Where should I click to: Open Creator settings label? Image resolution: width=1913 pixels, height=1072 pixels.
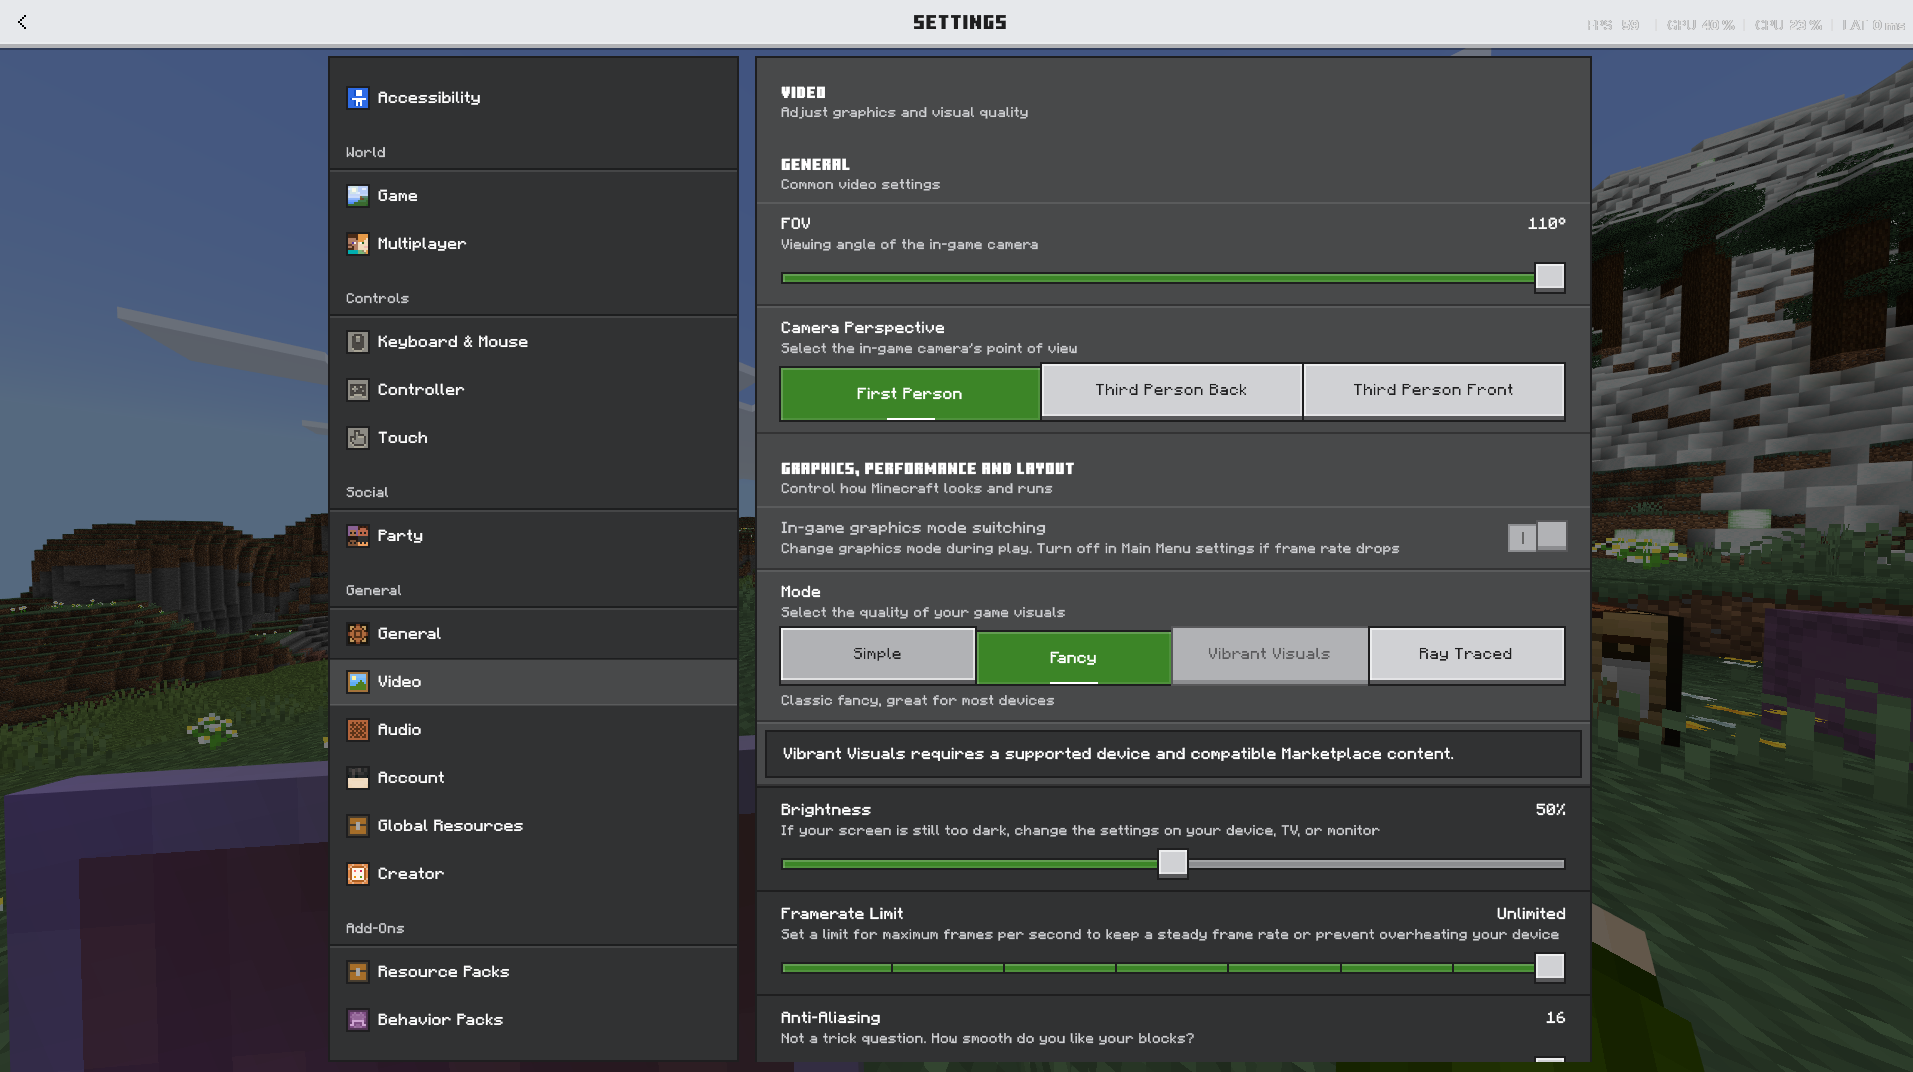[x=410, y=874]
